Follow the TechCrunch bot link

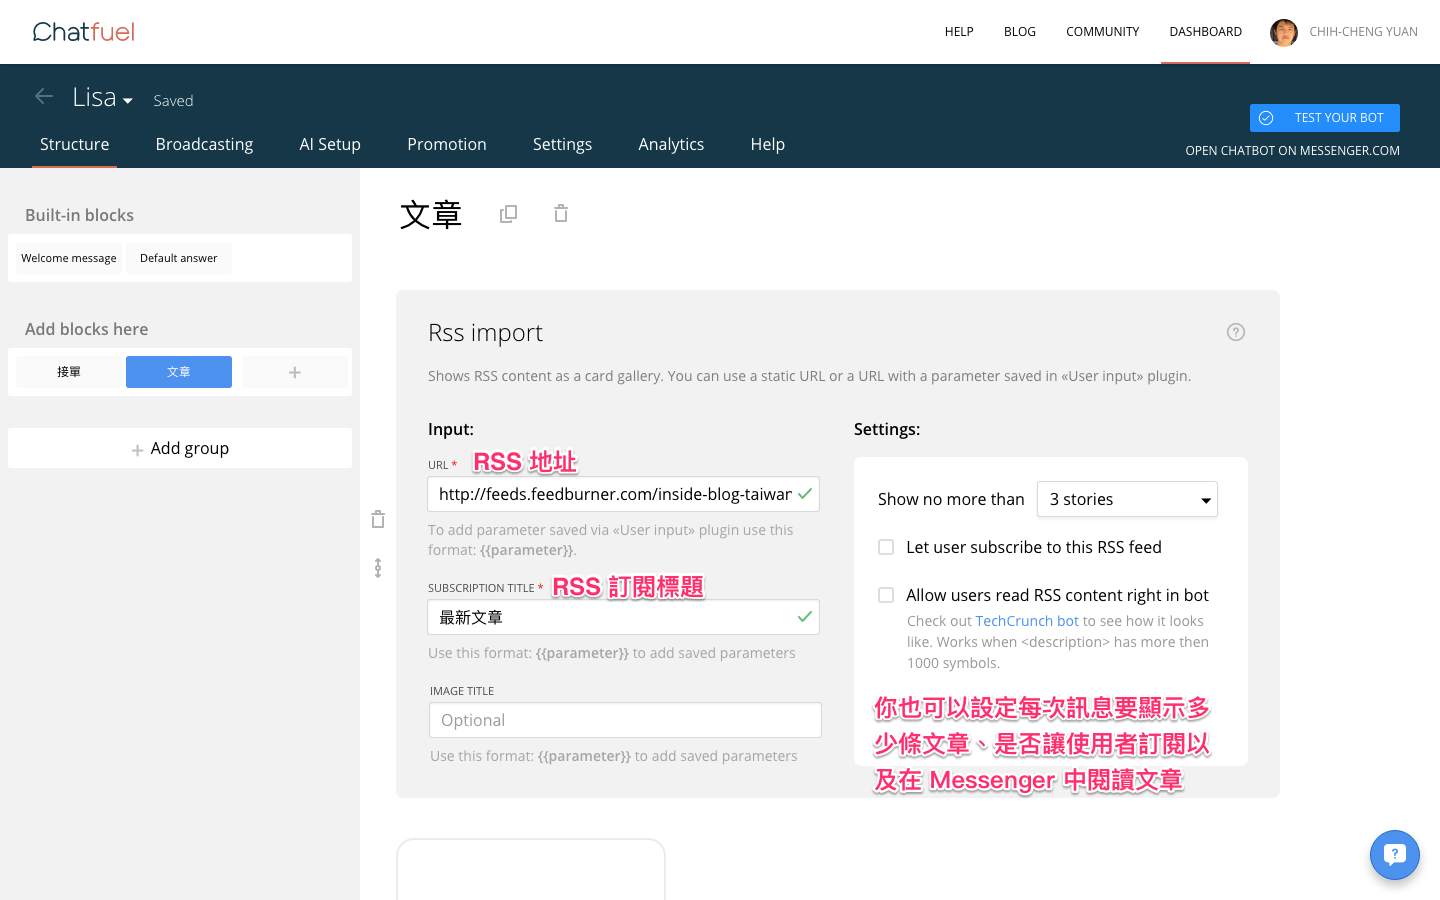click(1027, 621)
